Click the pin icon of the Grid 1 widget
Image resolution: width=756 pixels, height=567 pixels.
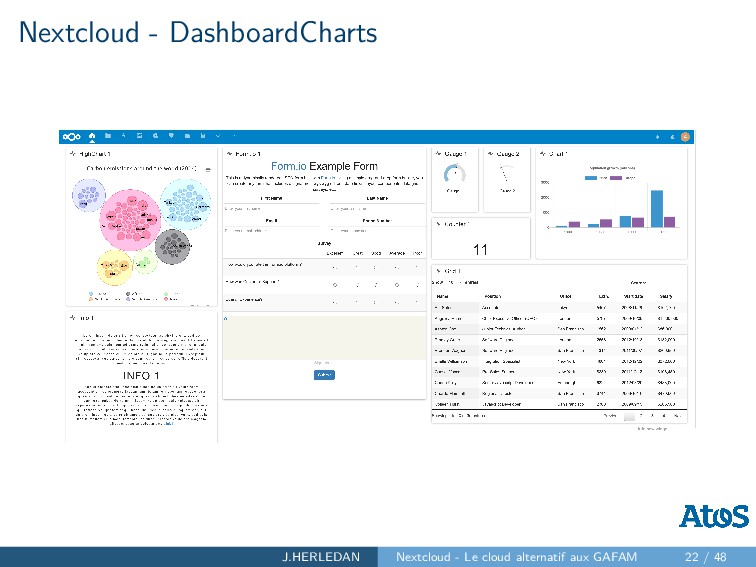(438, 271)
